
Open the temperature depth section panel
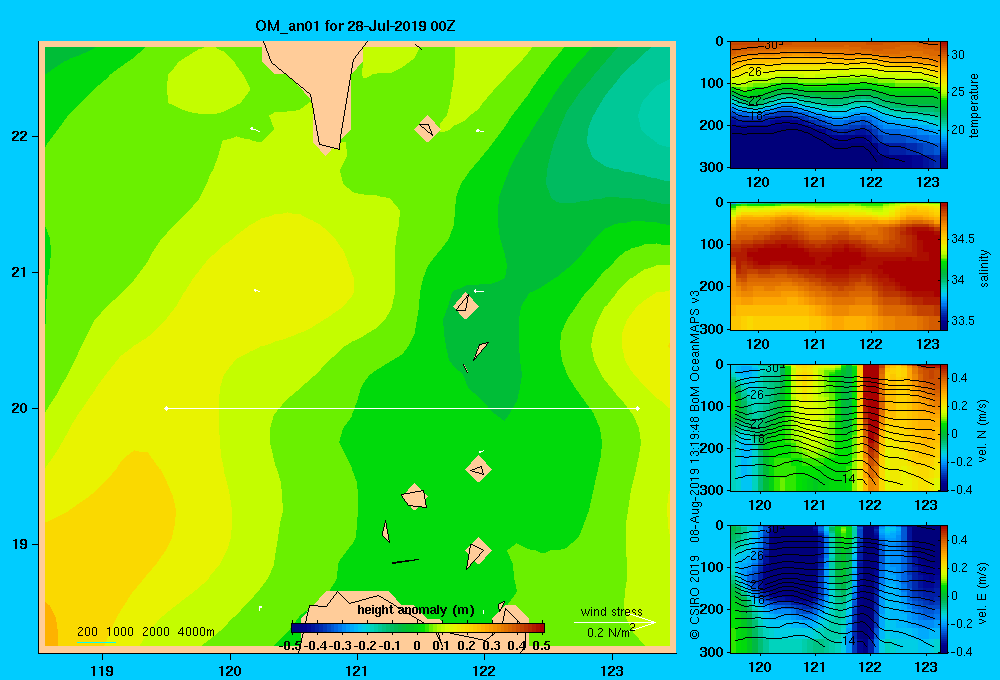(x=834, y=105)
